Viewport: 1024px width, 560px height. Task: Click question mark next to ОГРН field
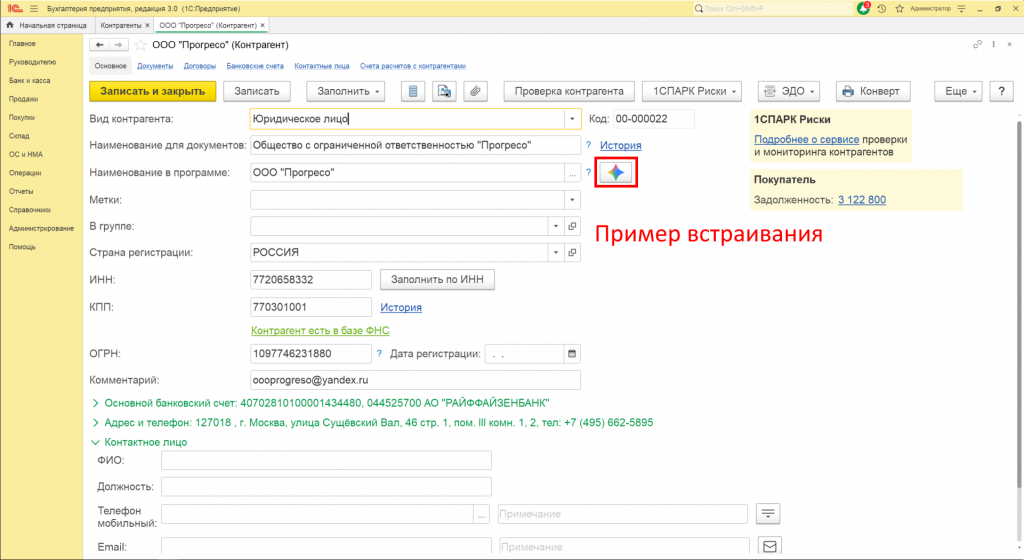coord(379,353)
